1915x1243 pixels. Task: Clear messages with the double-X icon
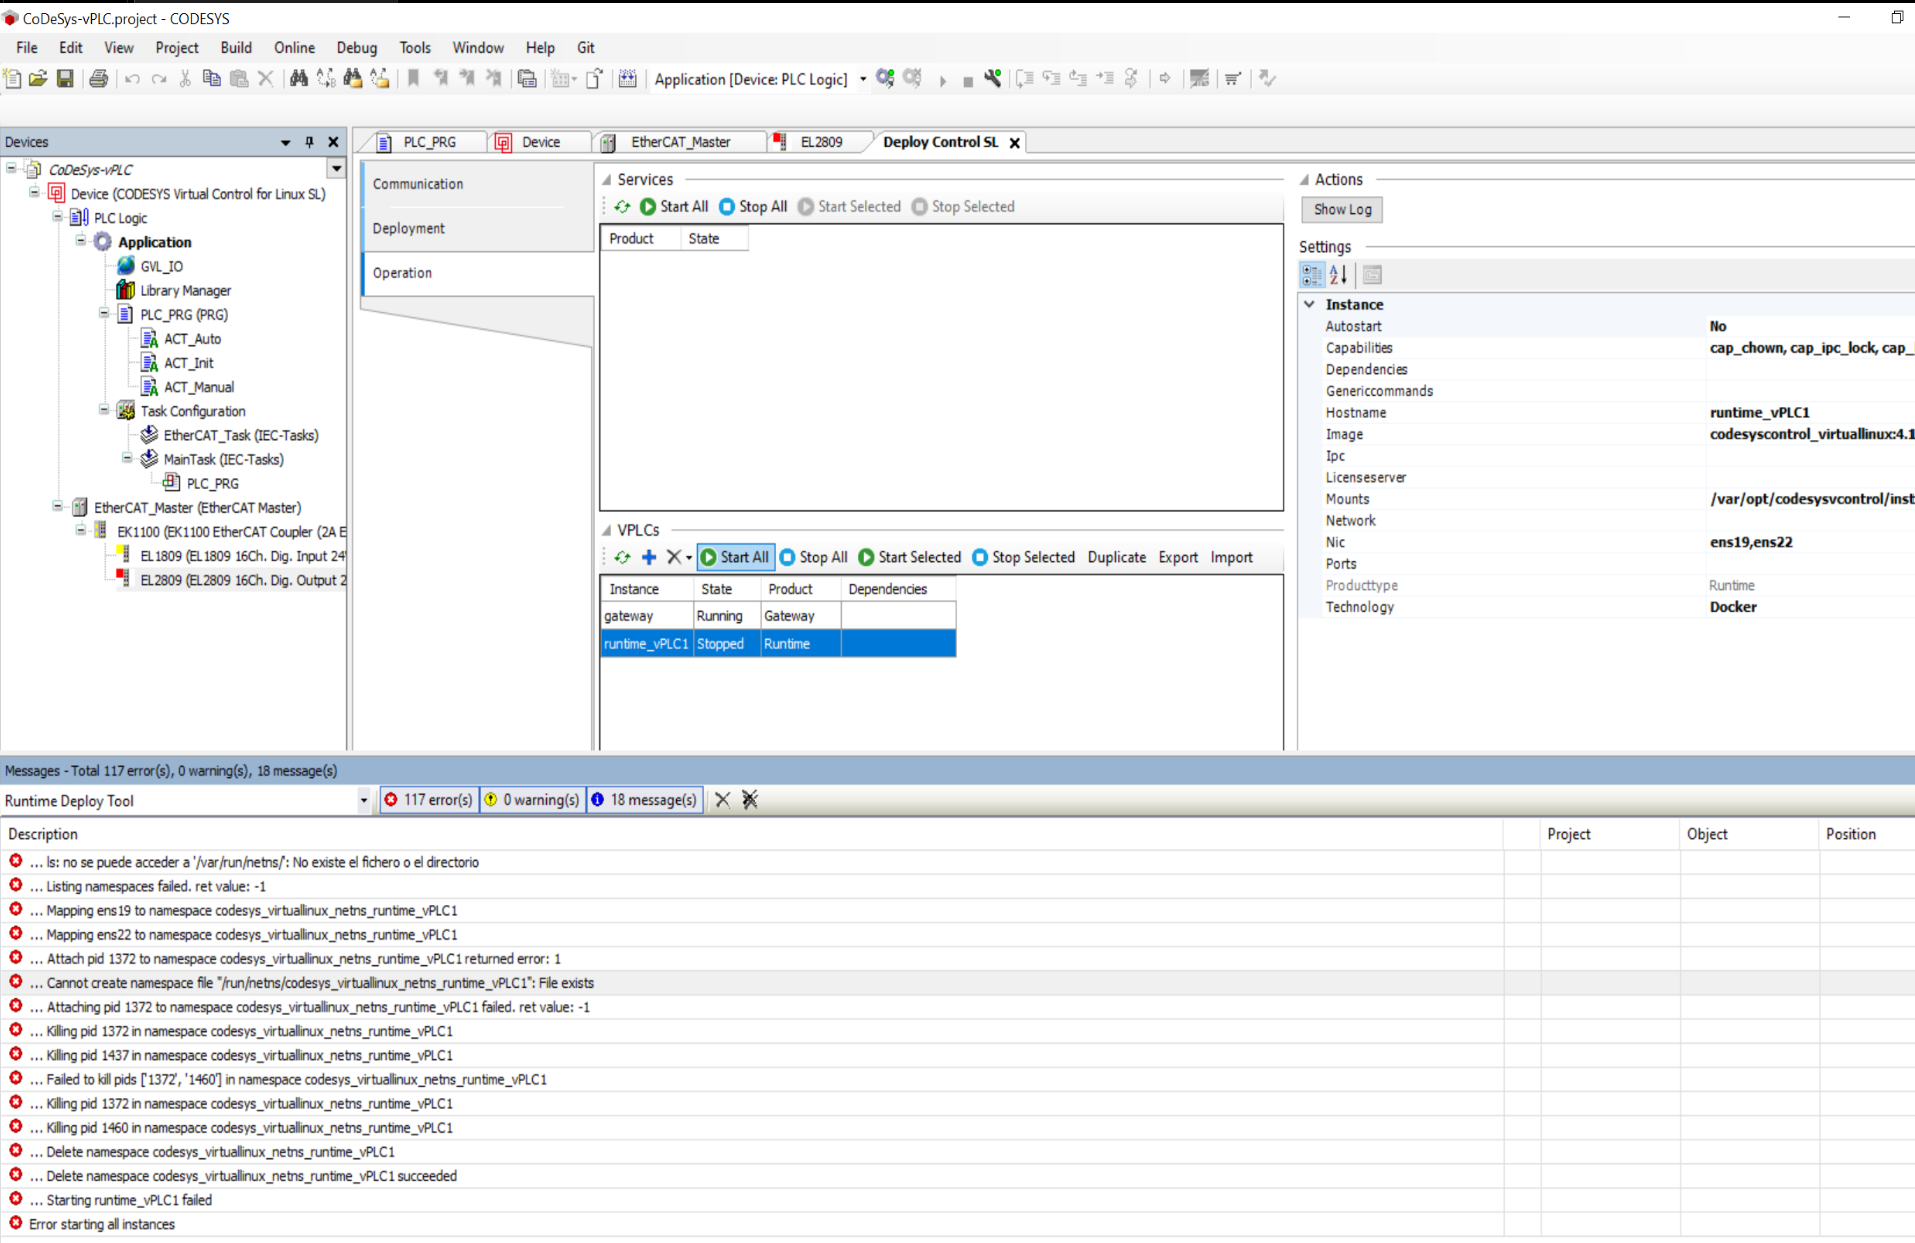[x=750, y=800]
